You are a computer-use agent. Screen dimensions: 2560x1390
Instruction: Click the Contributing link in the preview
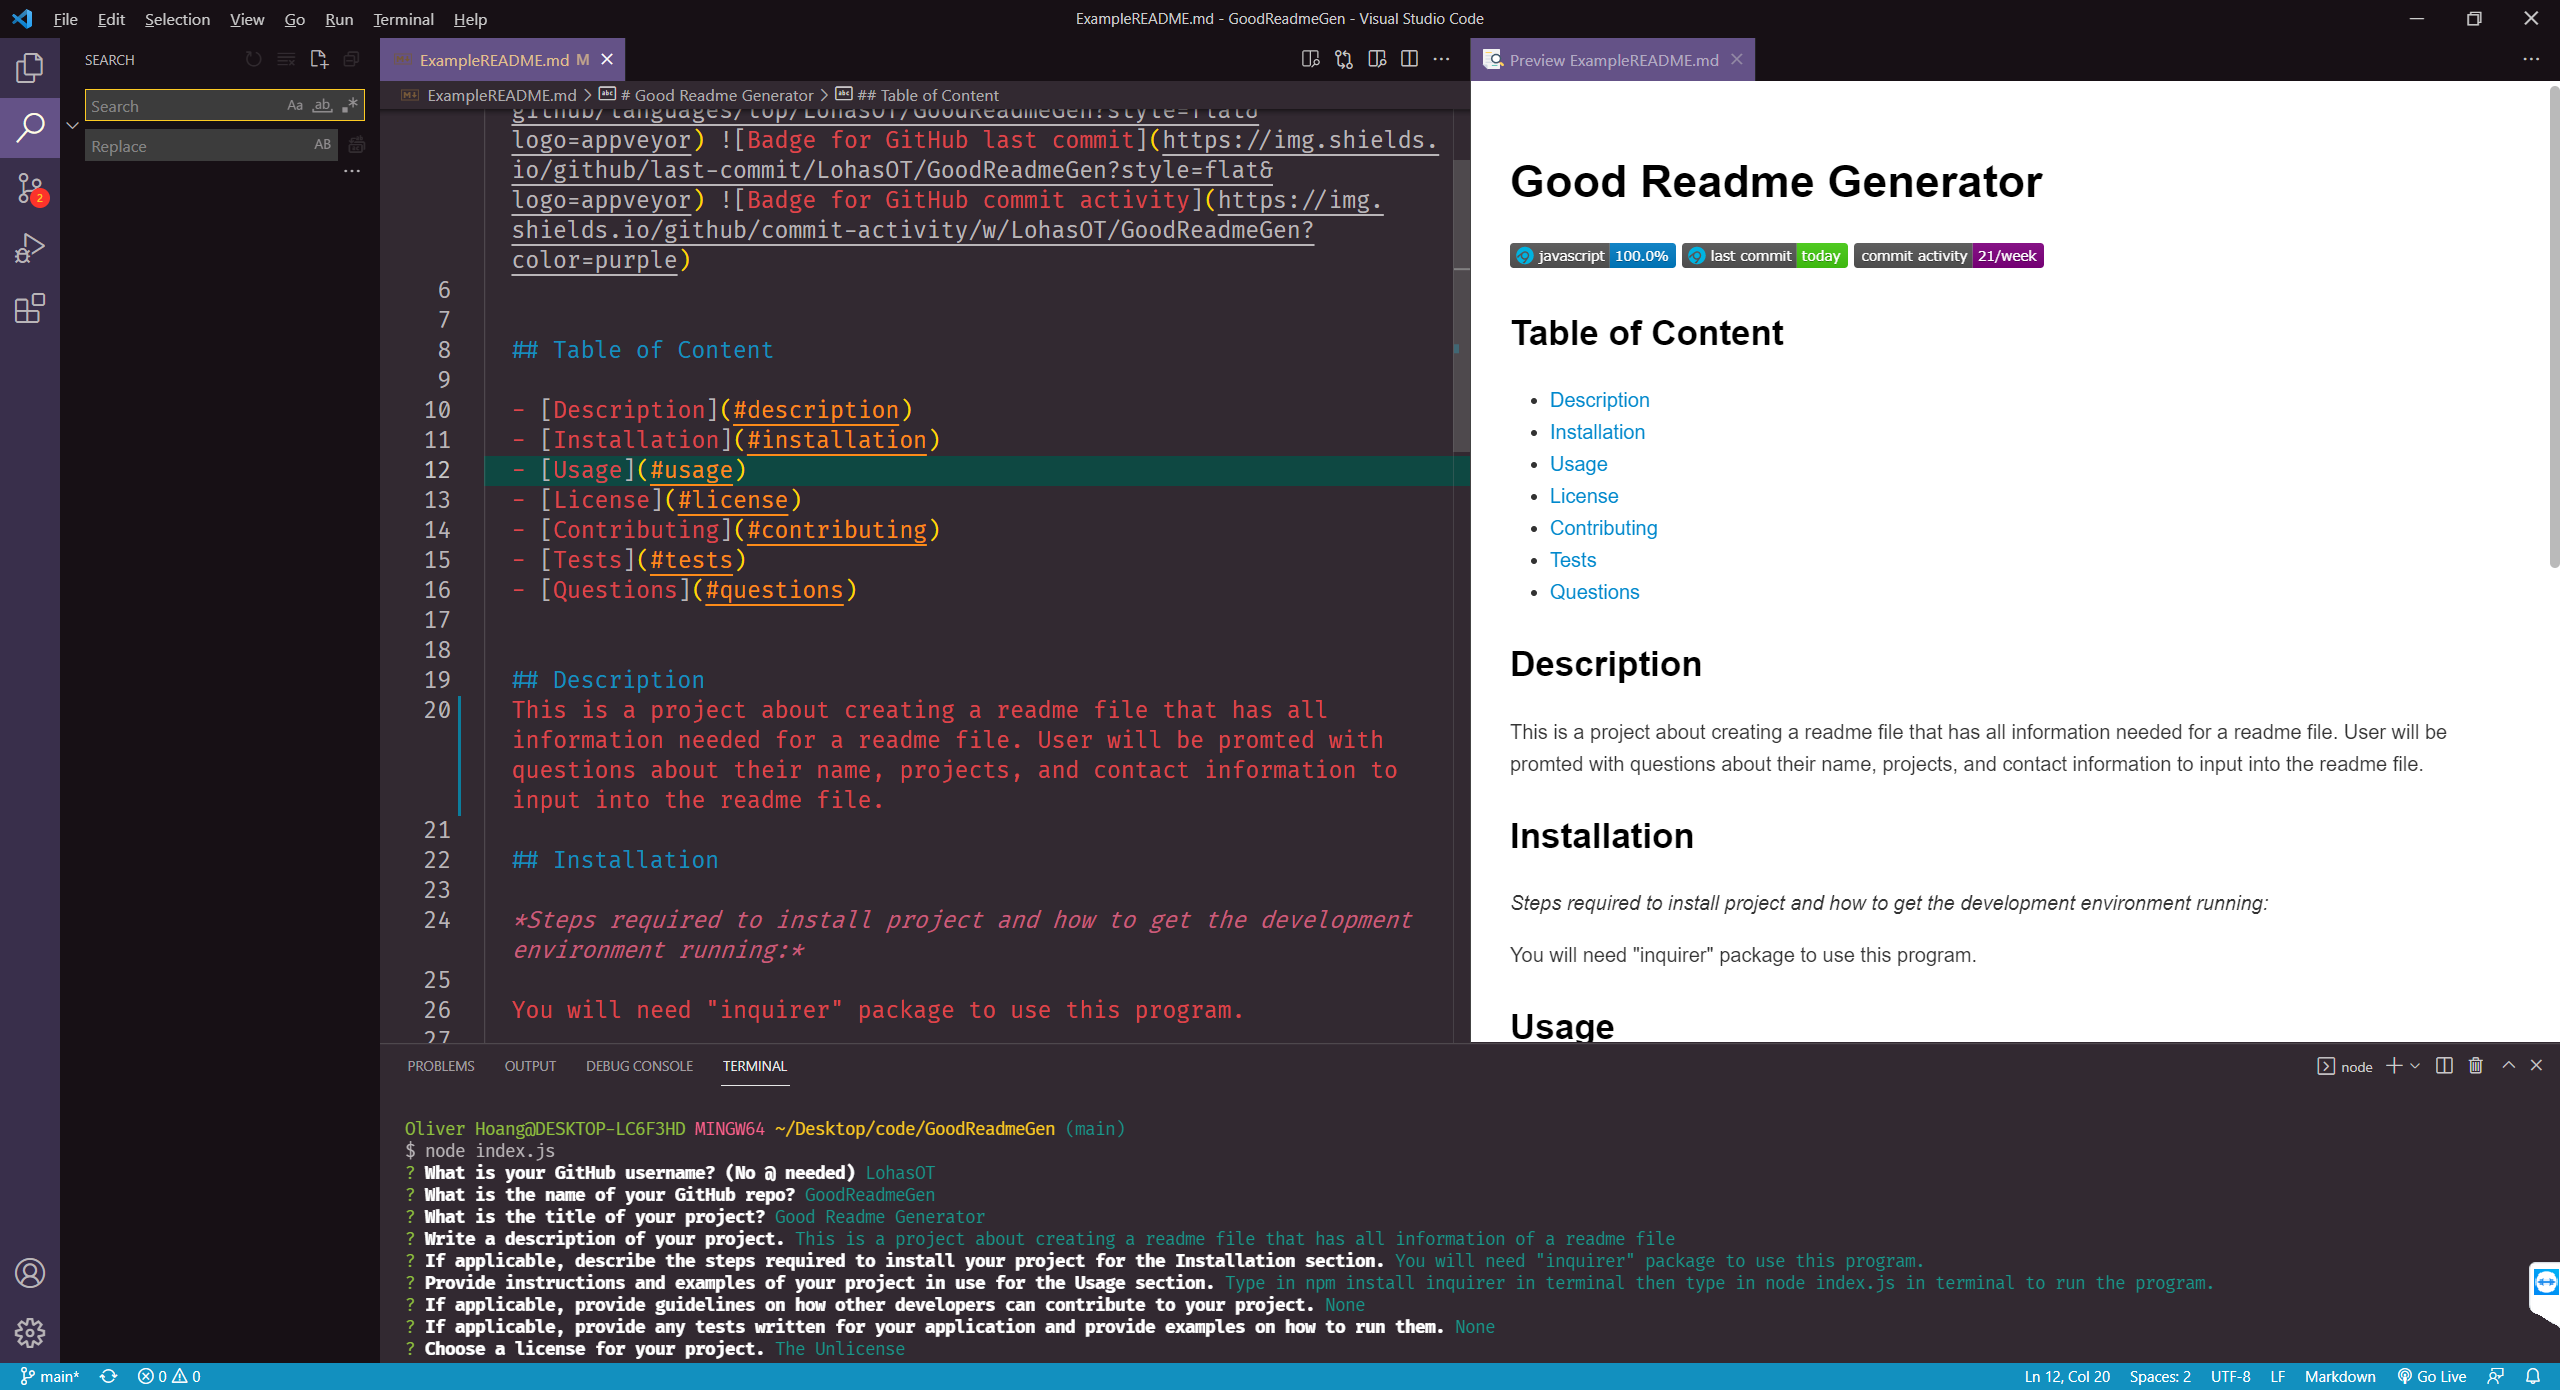[x=1603, y=528]
